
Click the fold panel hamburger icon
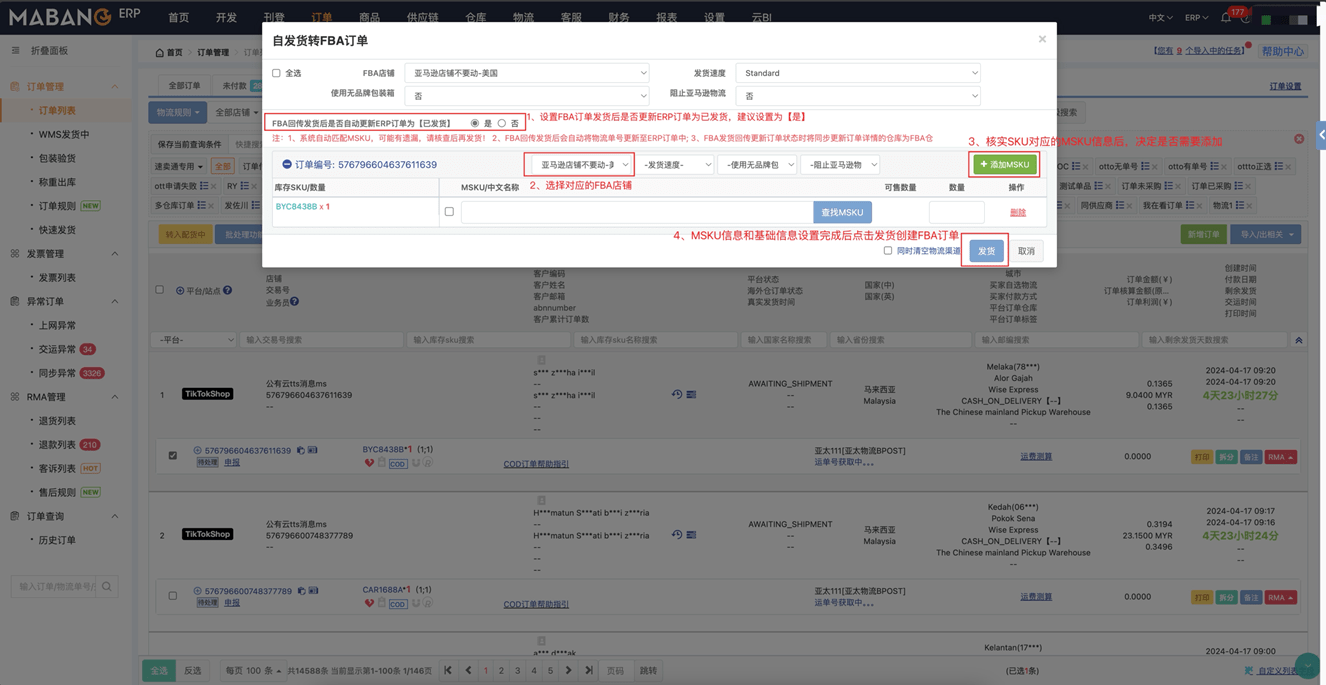coord(15,51)
